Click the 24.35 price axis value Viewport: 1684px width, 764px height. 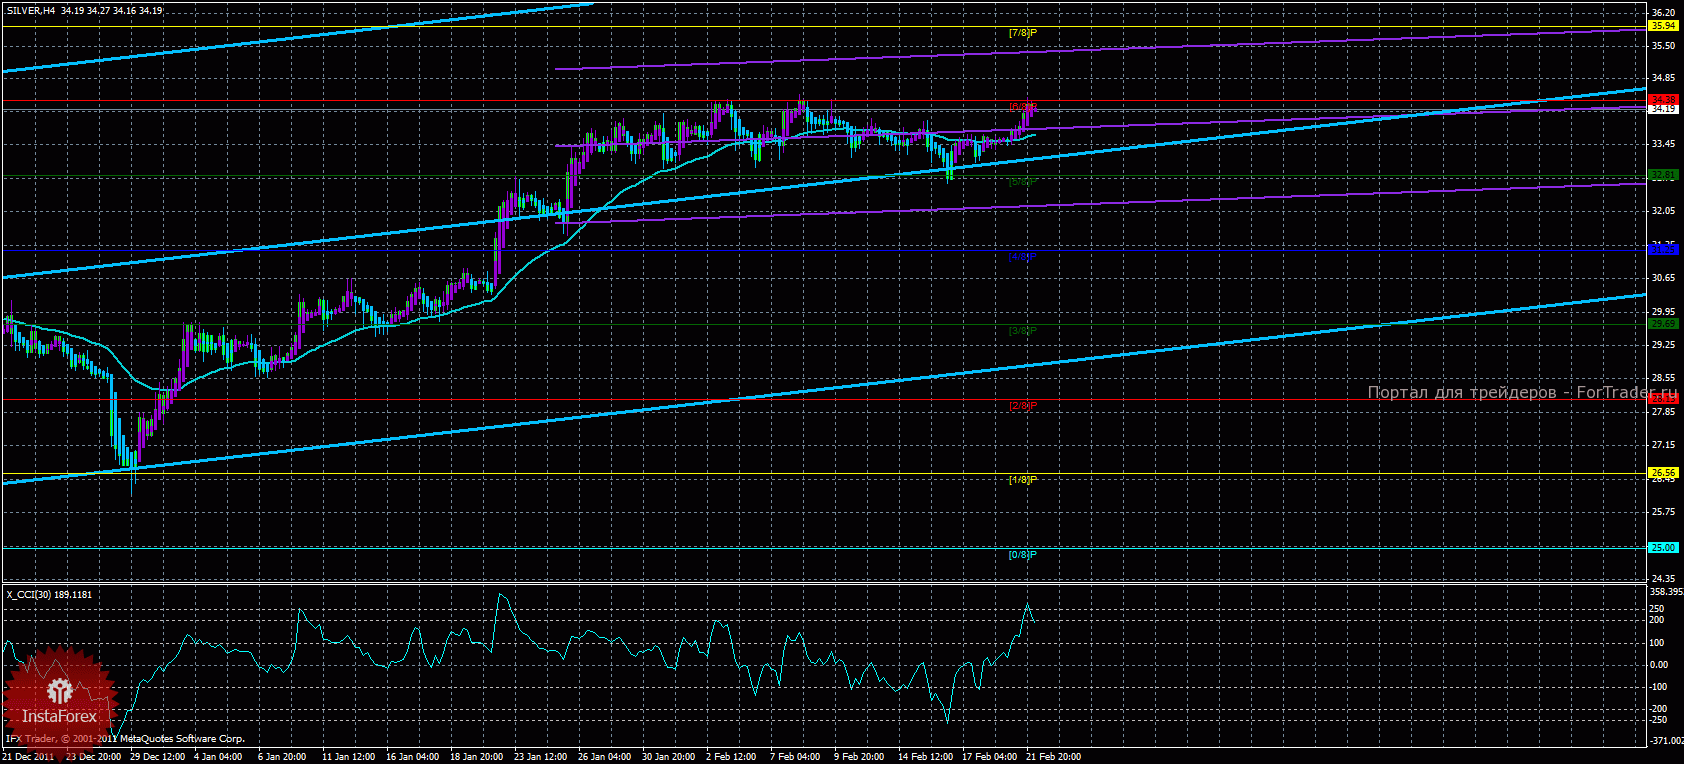click(1663, 579)
